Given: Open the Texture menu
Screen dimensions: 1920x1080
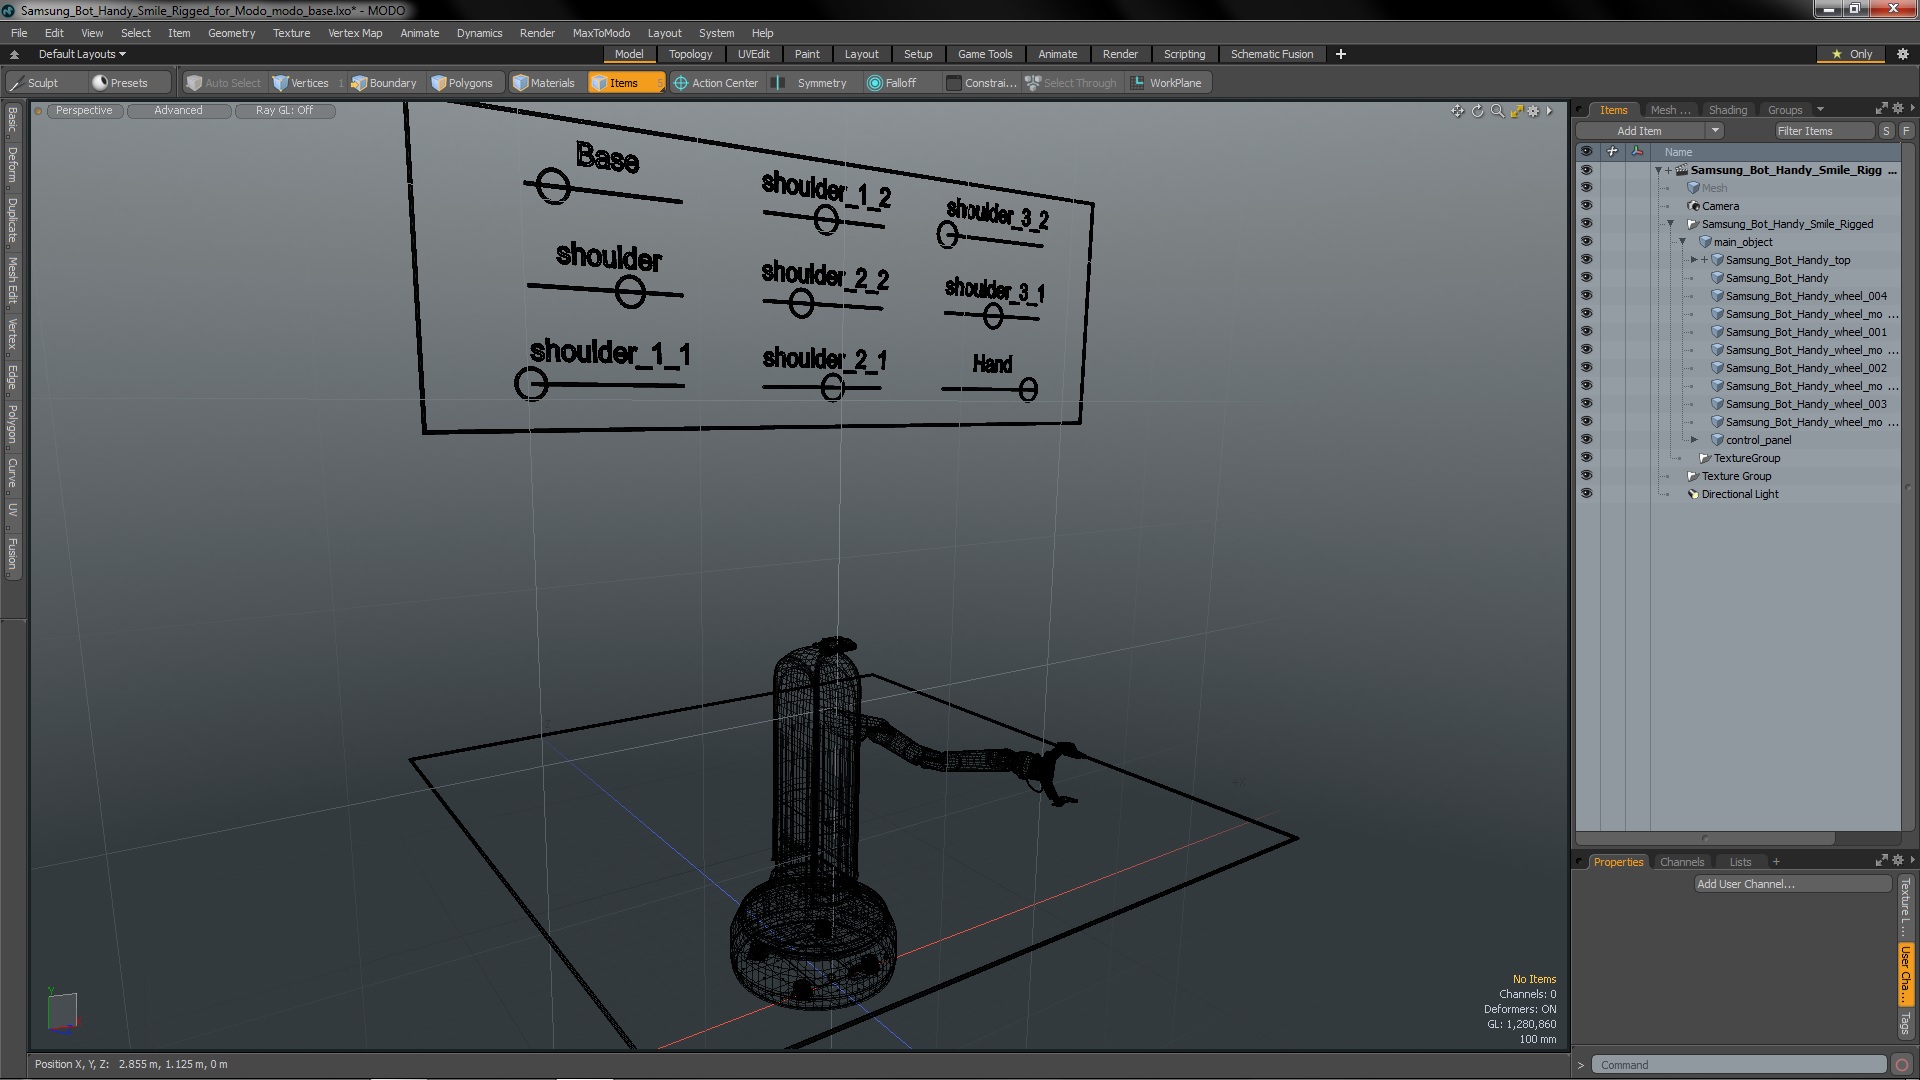Looking at the screenshot, I should tap(291, 33).
